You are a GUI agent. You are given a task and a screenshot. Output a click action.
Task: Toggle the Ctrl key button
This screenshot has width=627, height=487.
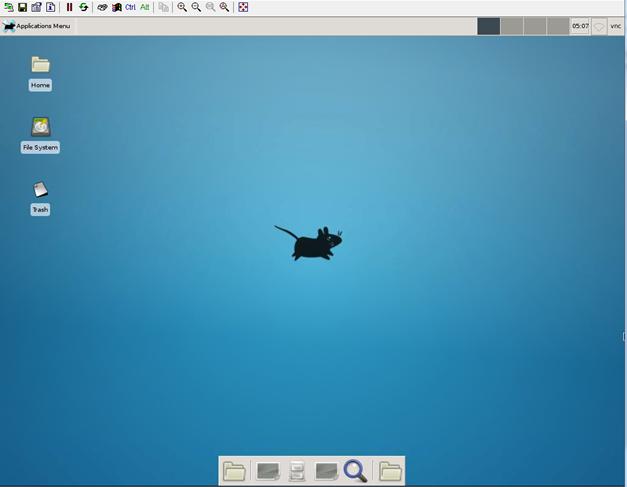[x=130, y=7]
